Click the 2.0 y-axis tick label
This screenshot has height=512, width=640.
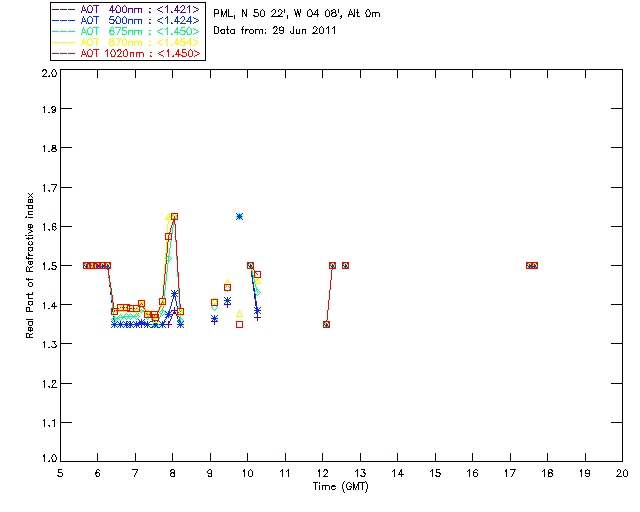49,73
